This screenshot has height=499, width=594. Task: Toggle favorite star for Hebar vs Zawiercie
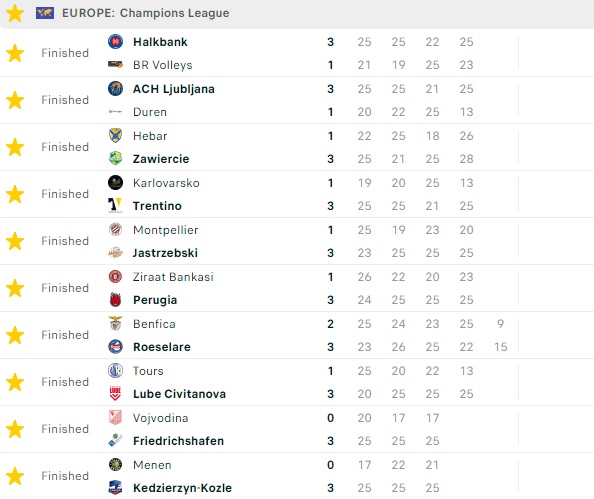pos(15,147)
